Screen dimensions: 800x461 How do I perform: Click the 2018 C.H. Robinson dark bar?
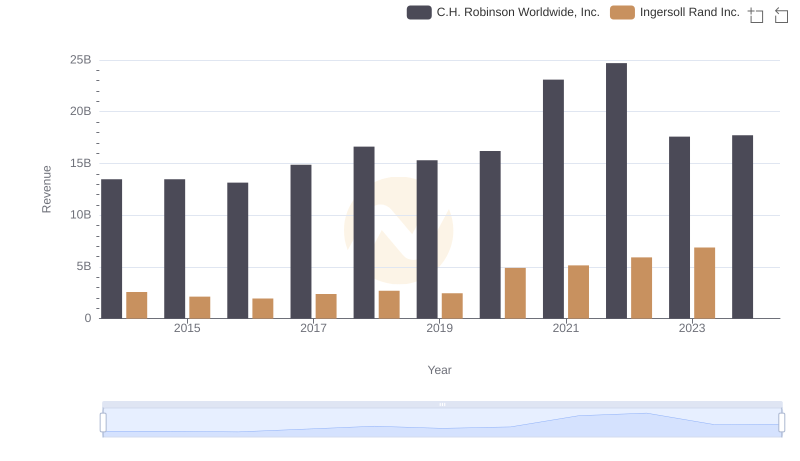point(364,232)
